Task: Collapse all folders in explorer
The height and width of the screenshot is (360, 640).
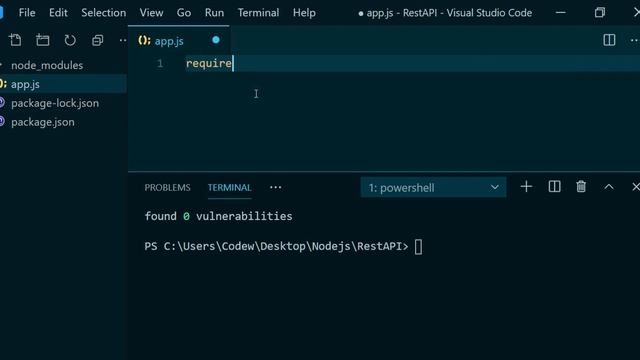Action: click(x=97, y=40)
